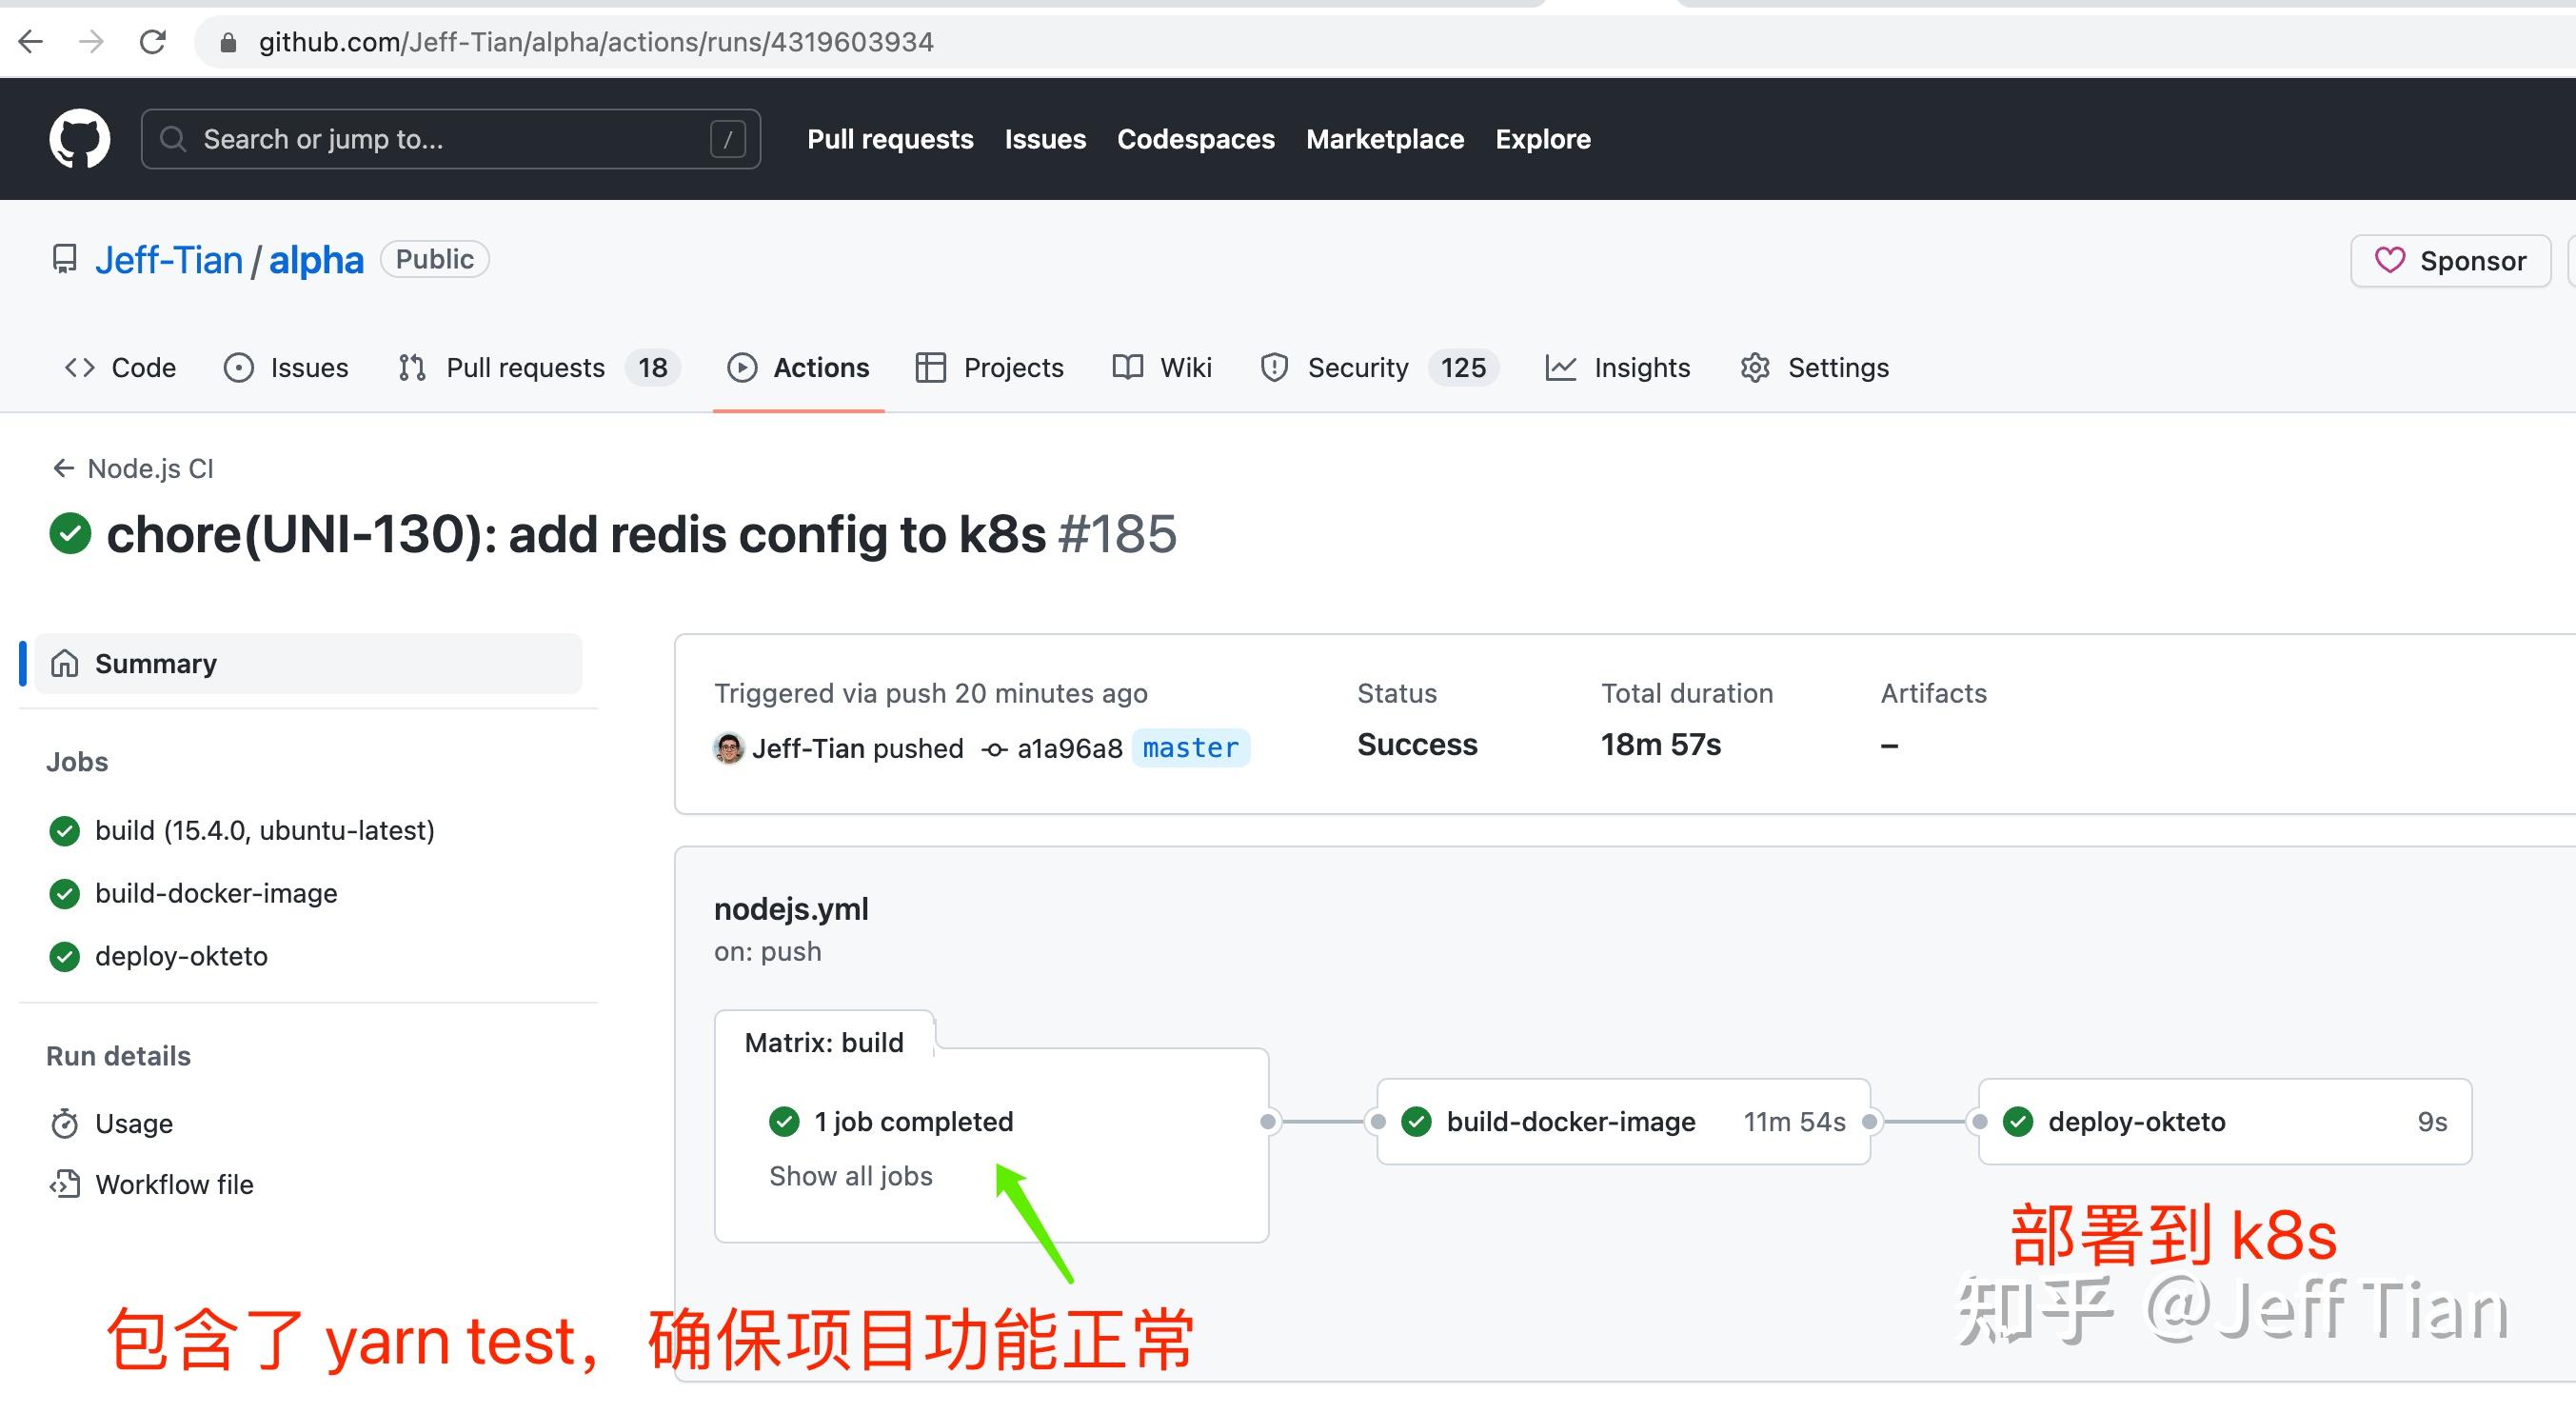Open Security tab showing 125
The width and height of the screenshot is (2576, 1413).
pos(1380,368)
